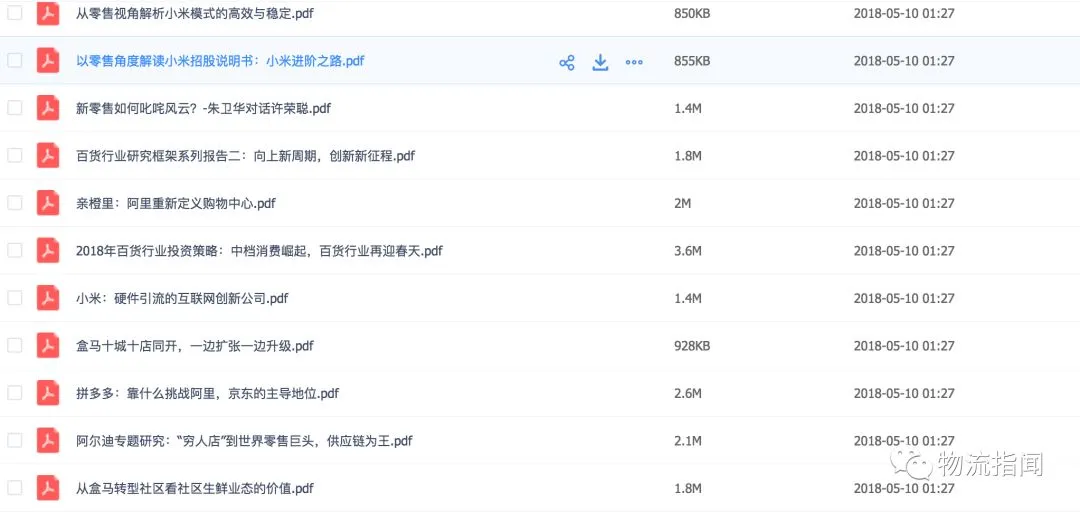Select the checkbox for 盒马十城十店同开 file
Viewport: 1080px width, 512px height.
(x=14, y=346)
